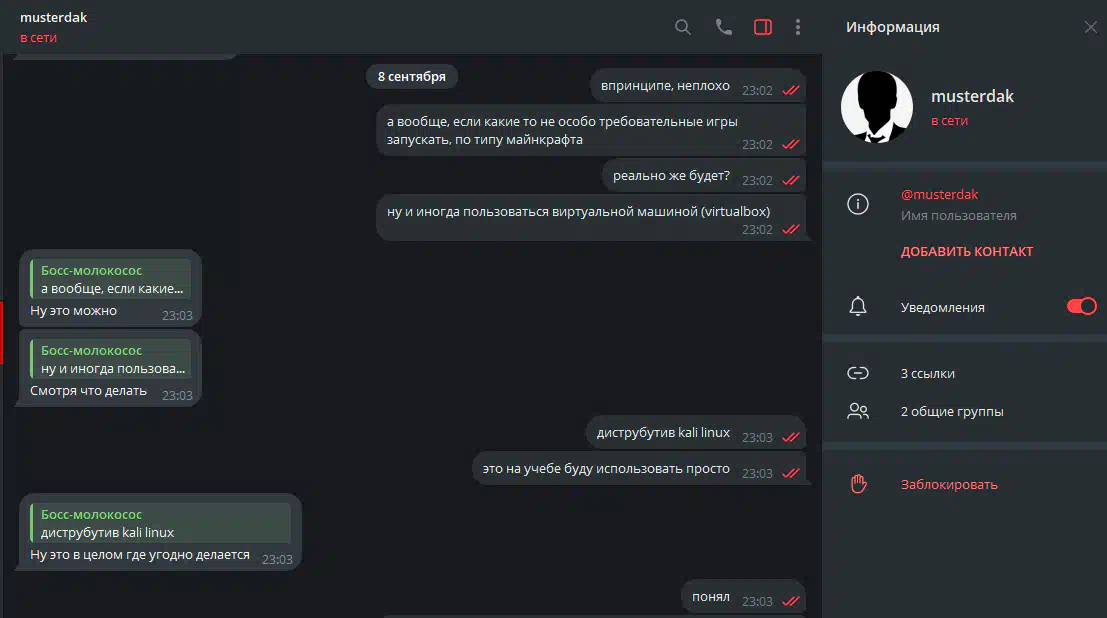Open musterdak's profile photo
This screenshot has height=618, width=1107.
point(877,107)
